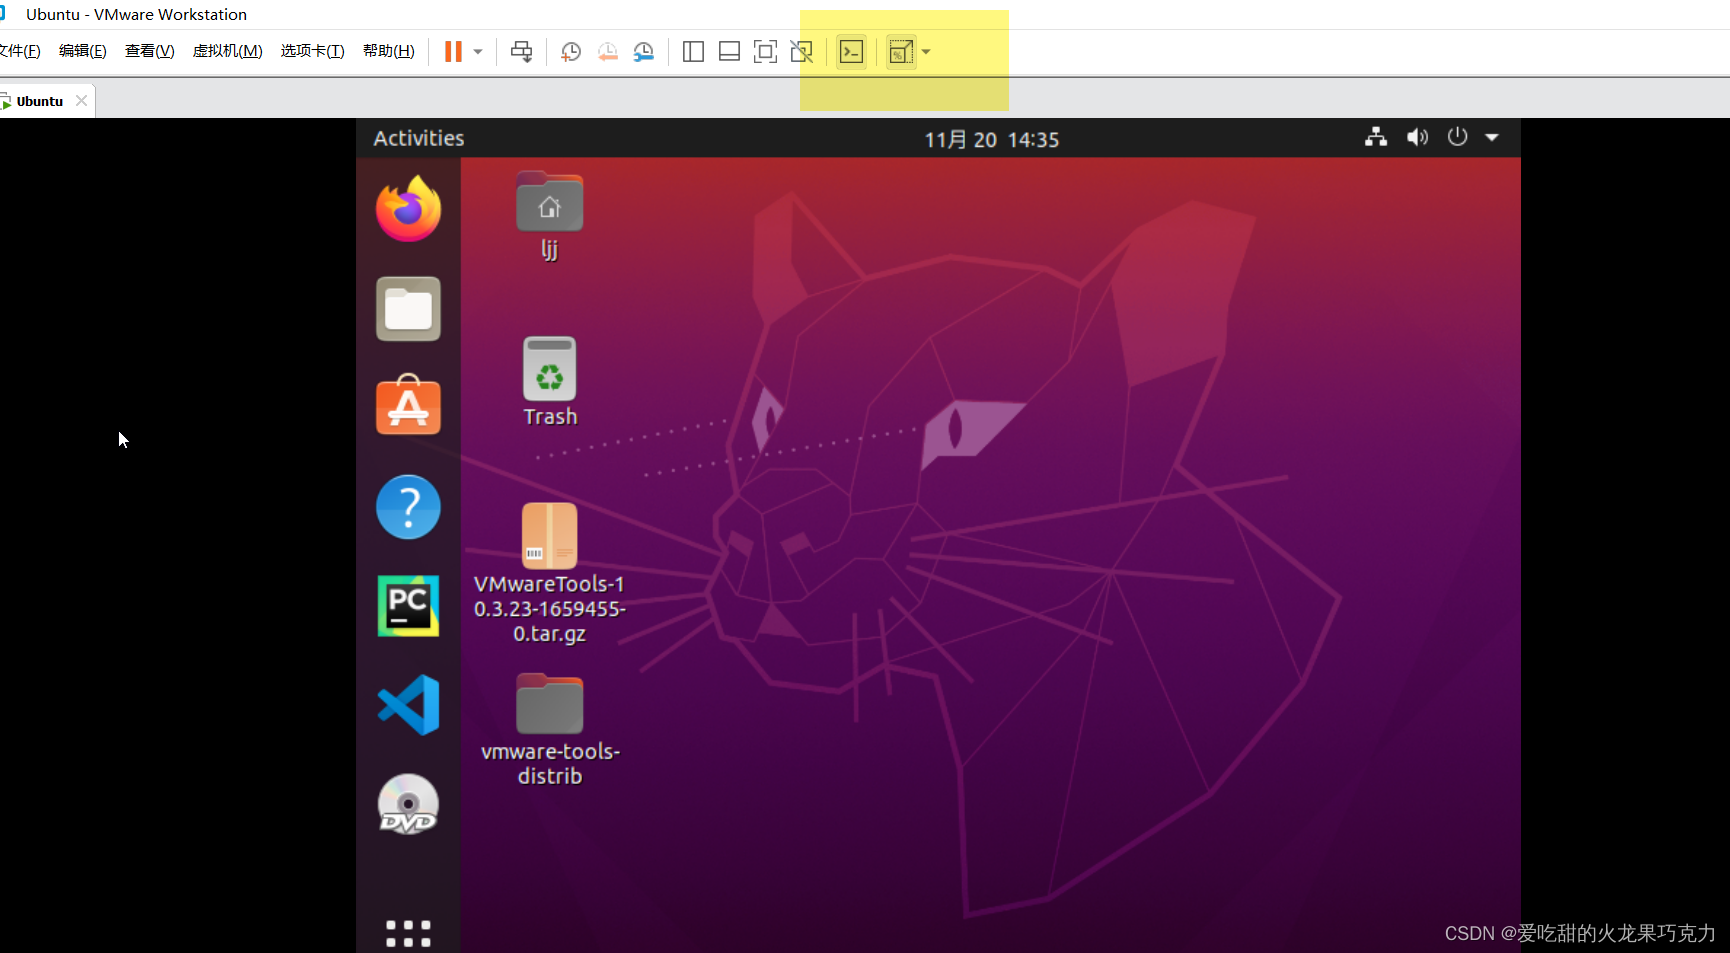Take a snapshot of the virtual machine

pos(571,52)
